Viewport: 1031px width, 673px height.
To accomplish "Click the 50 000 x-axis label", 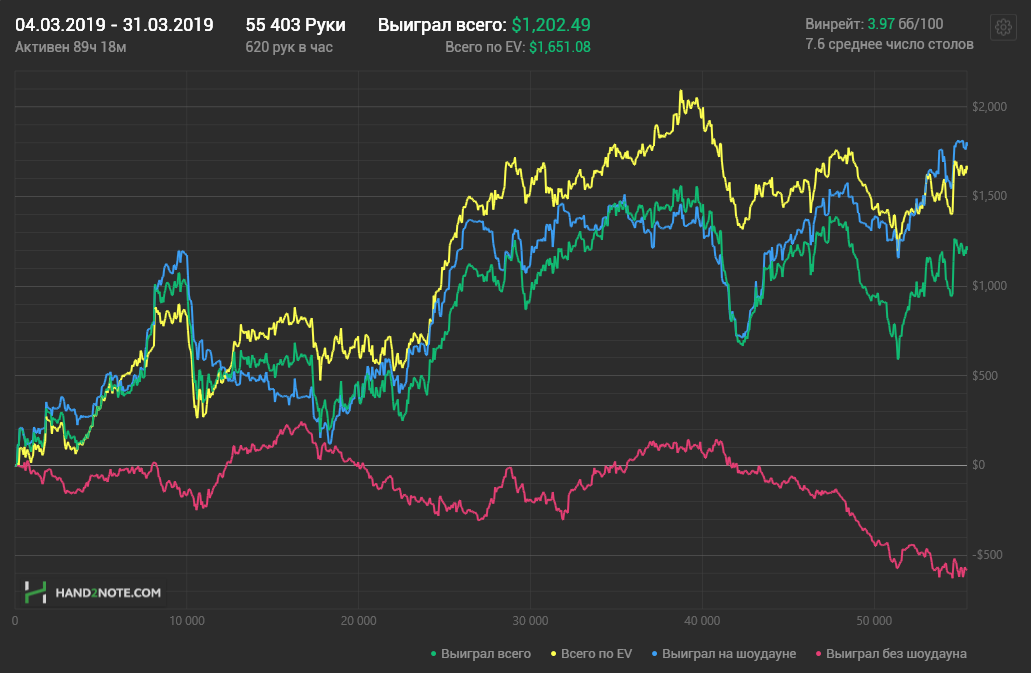I will pos(874,621).
